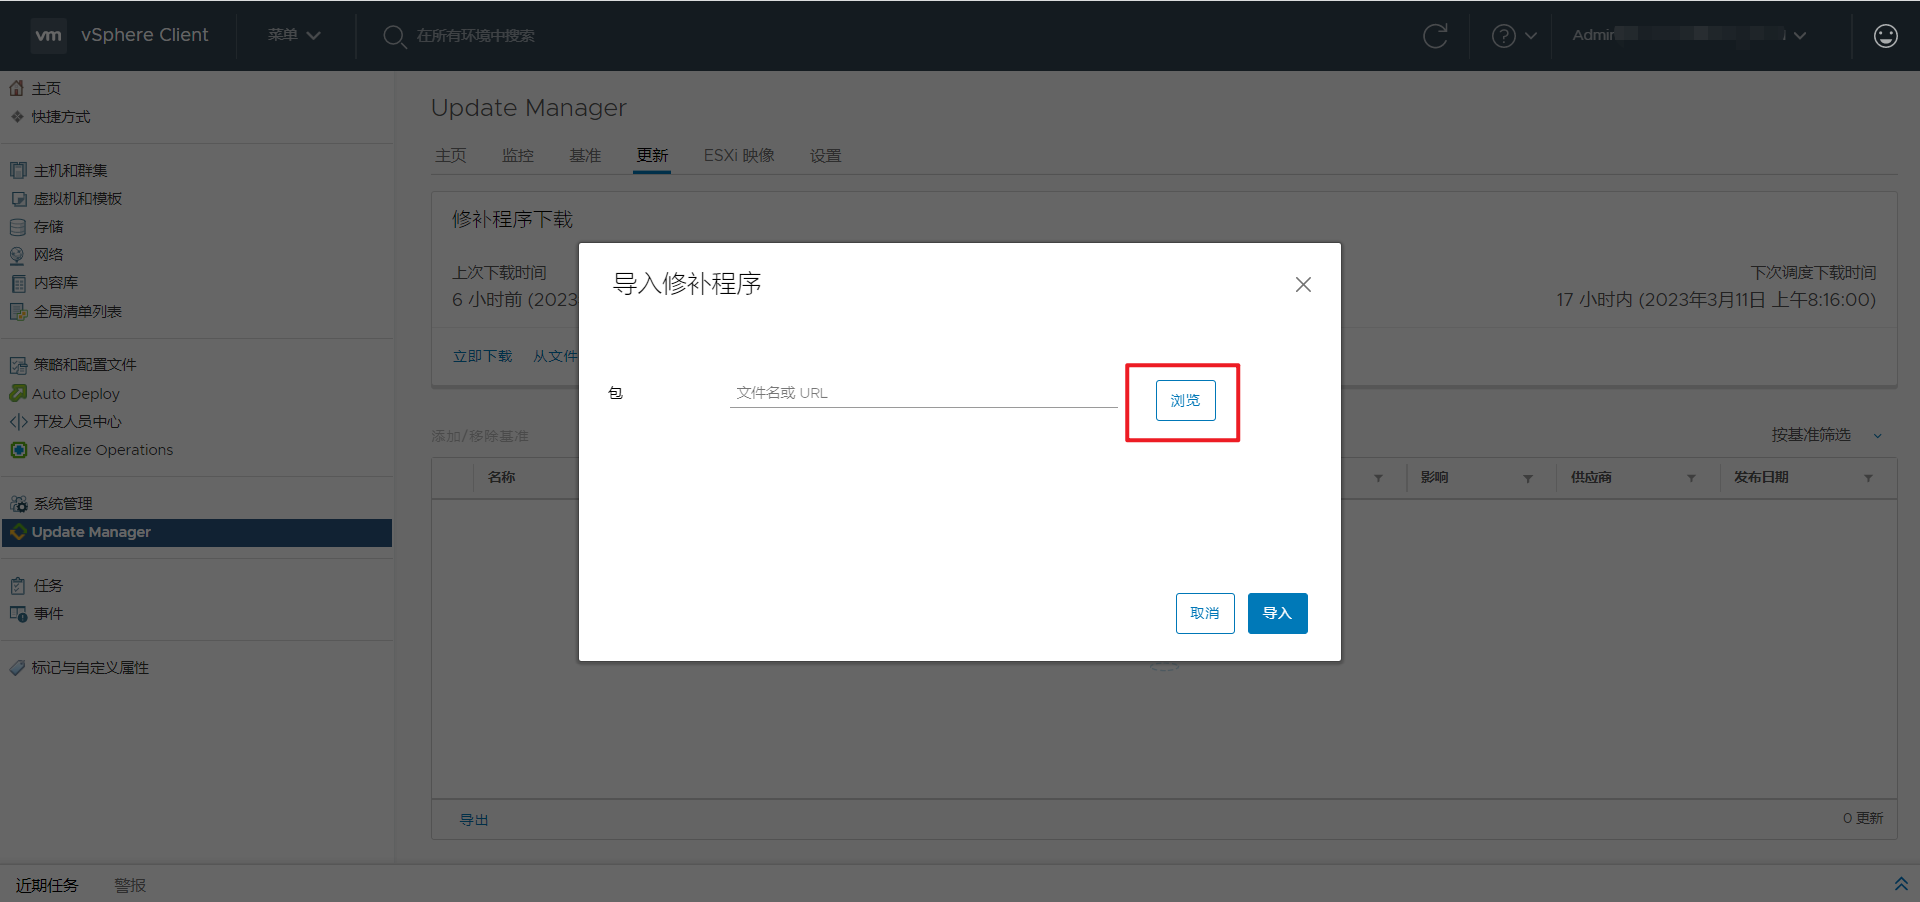
Task: Click the 快捷方式 shortcut icon
Action: click(x=17, y=117)
